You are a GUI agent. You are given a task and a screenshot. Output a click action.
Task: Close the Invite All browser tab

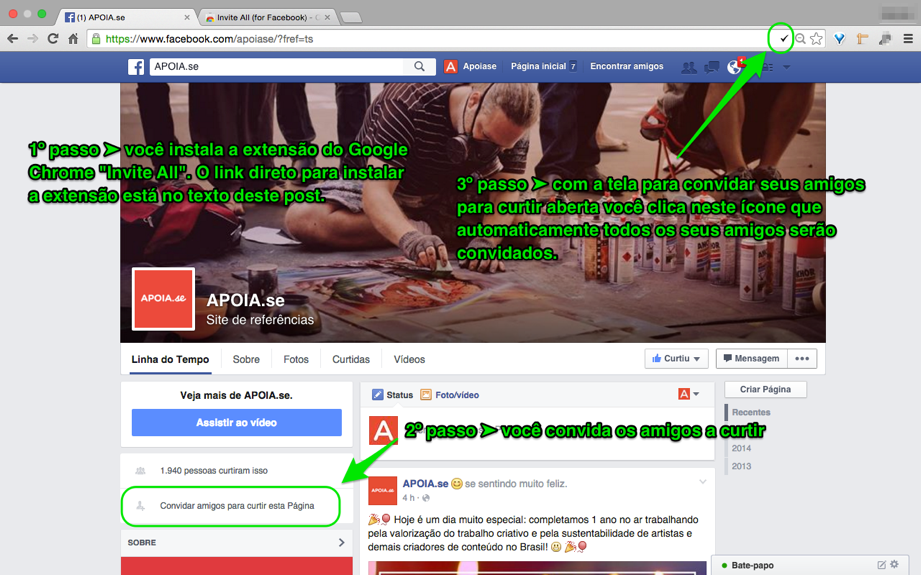click(327, 18)
